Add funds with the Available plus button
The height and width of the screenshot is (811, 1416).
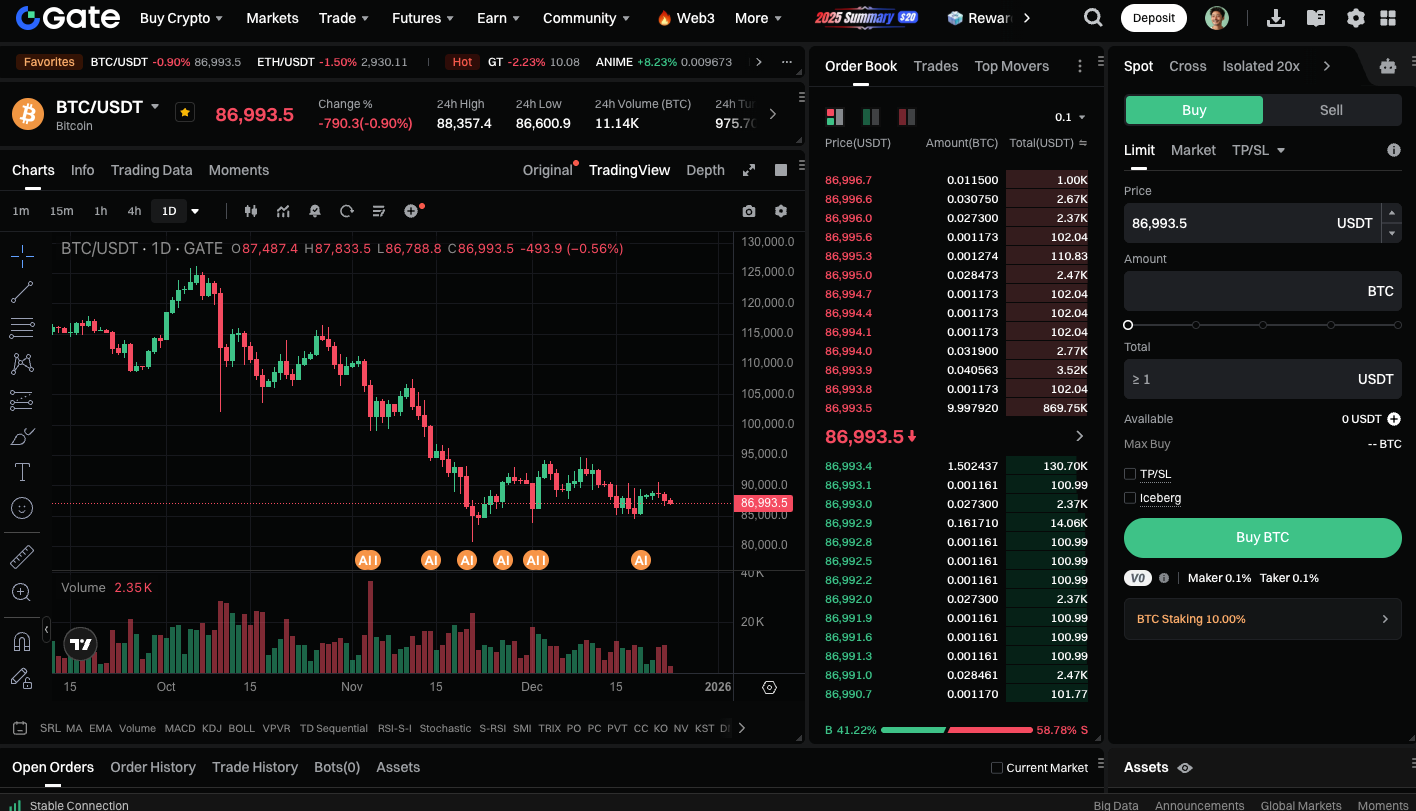1394,419
